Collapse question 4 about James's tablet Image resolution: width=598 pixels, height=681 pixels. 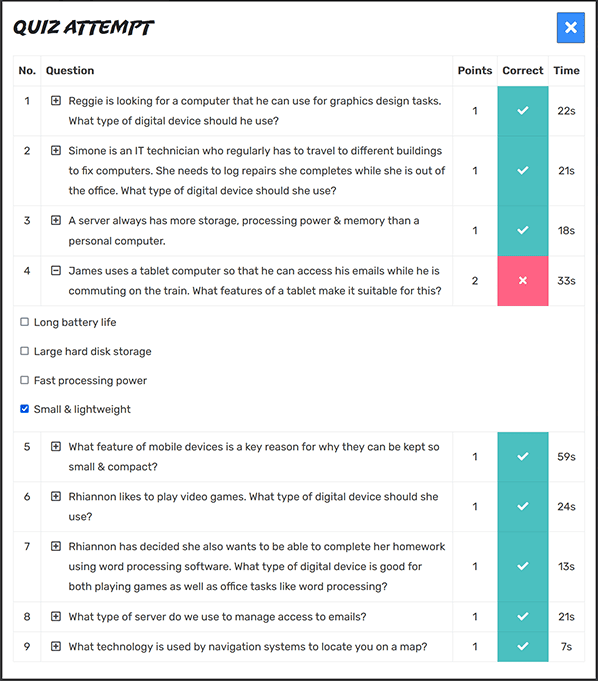56,271
